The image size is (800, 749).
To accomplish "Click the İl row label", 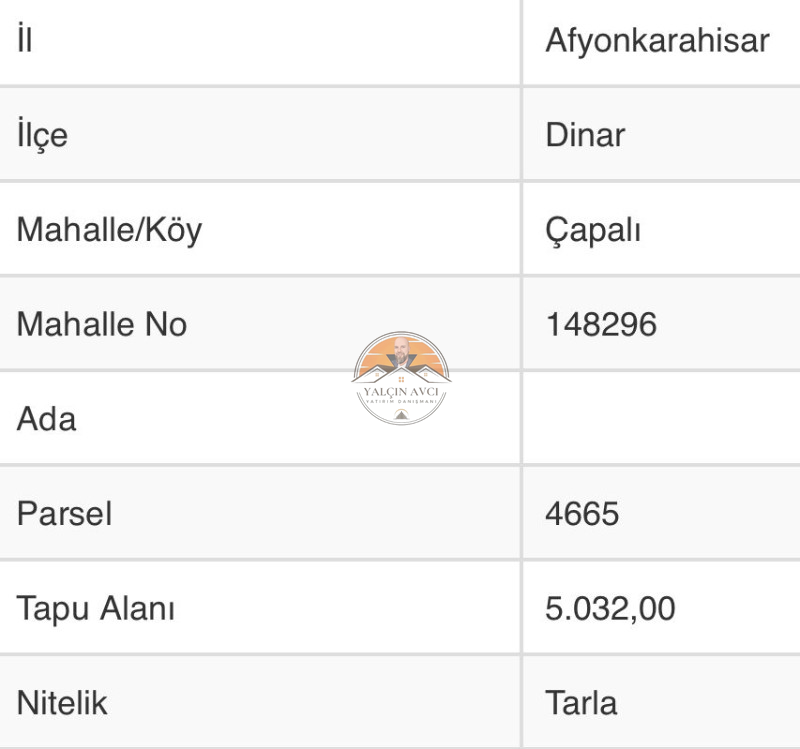I will click(x=24, y=38).
